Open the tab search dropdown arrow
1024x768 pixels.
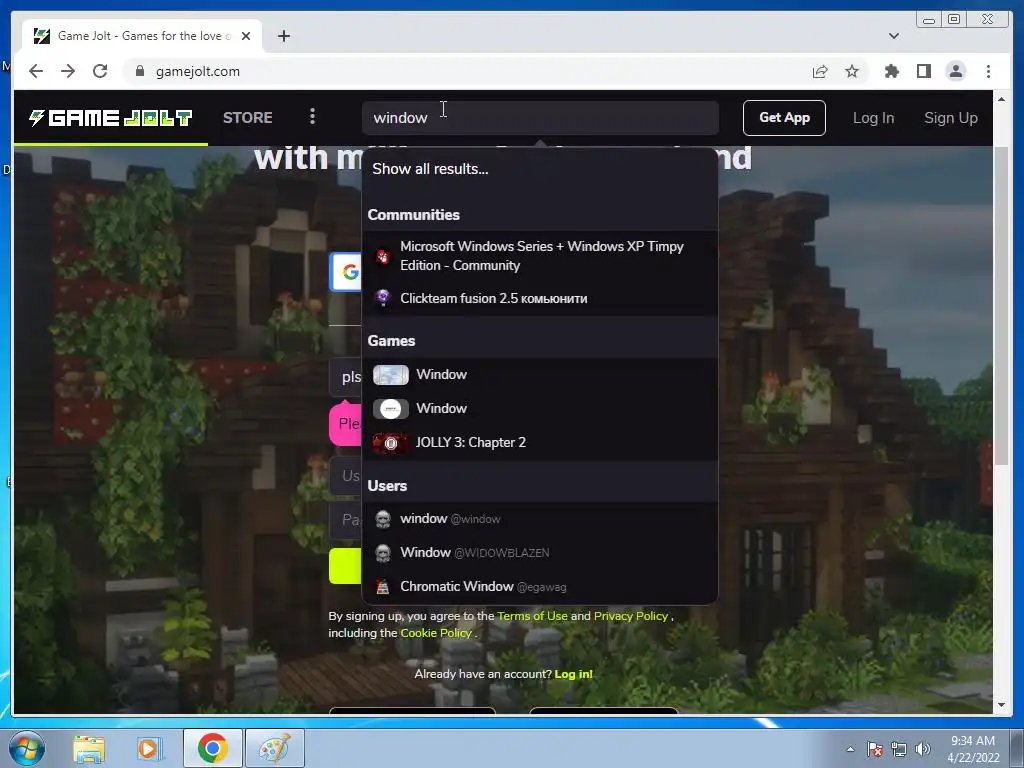(x=893, y=36)
